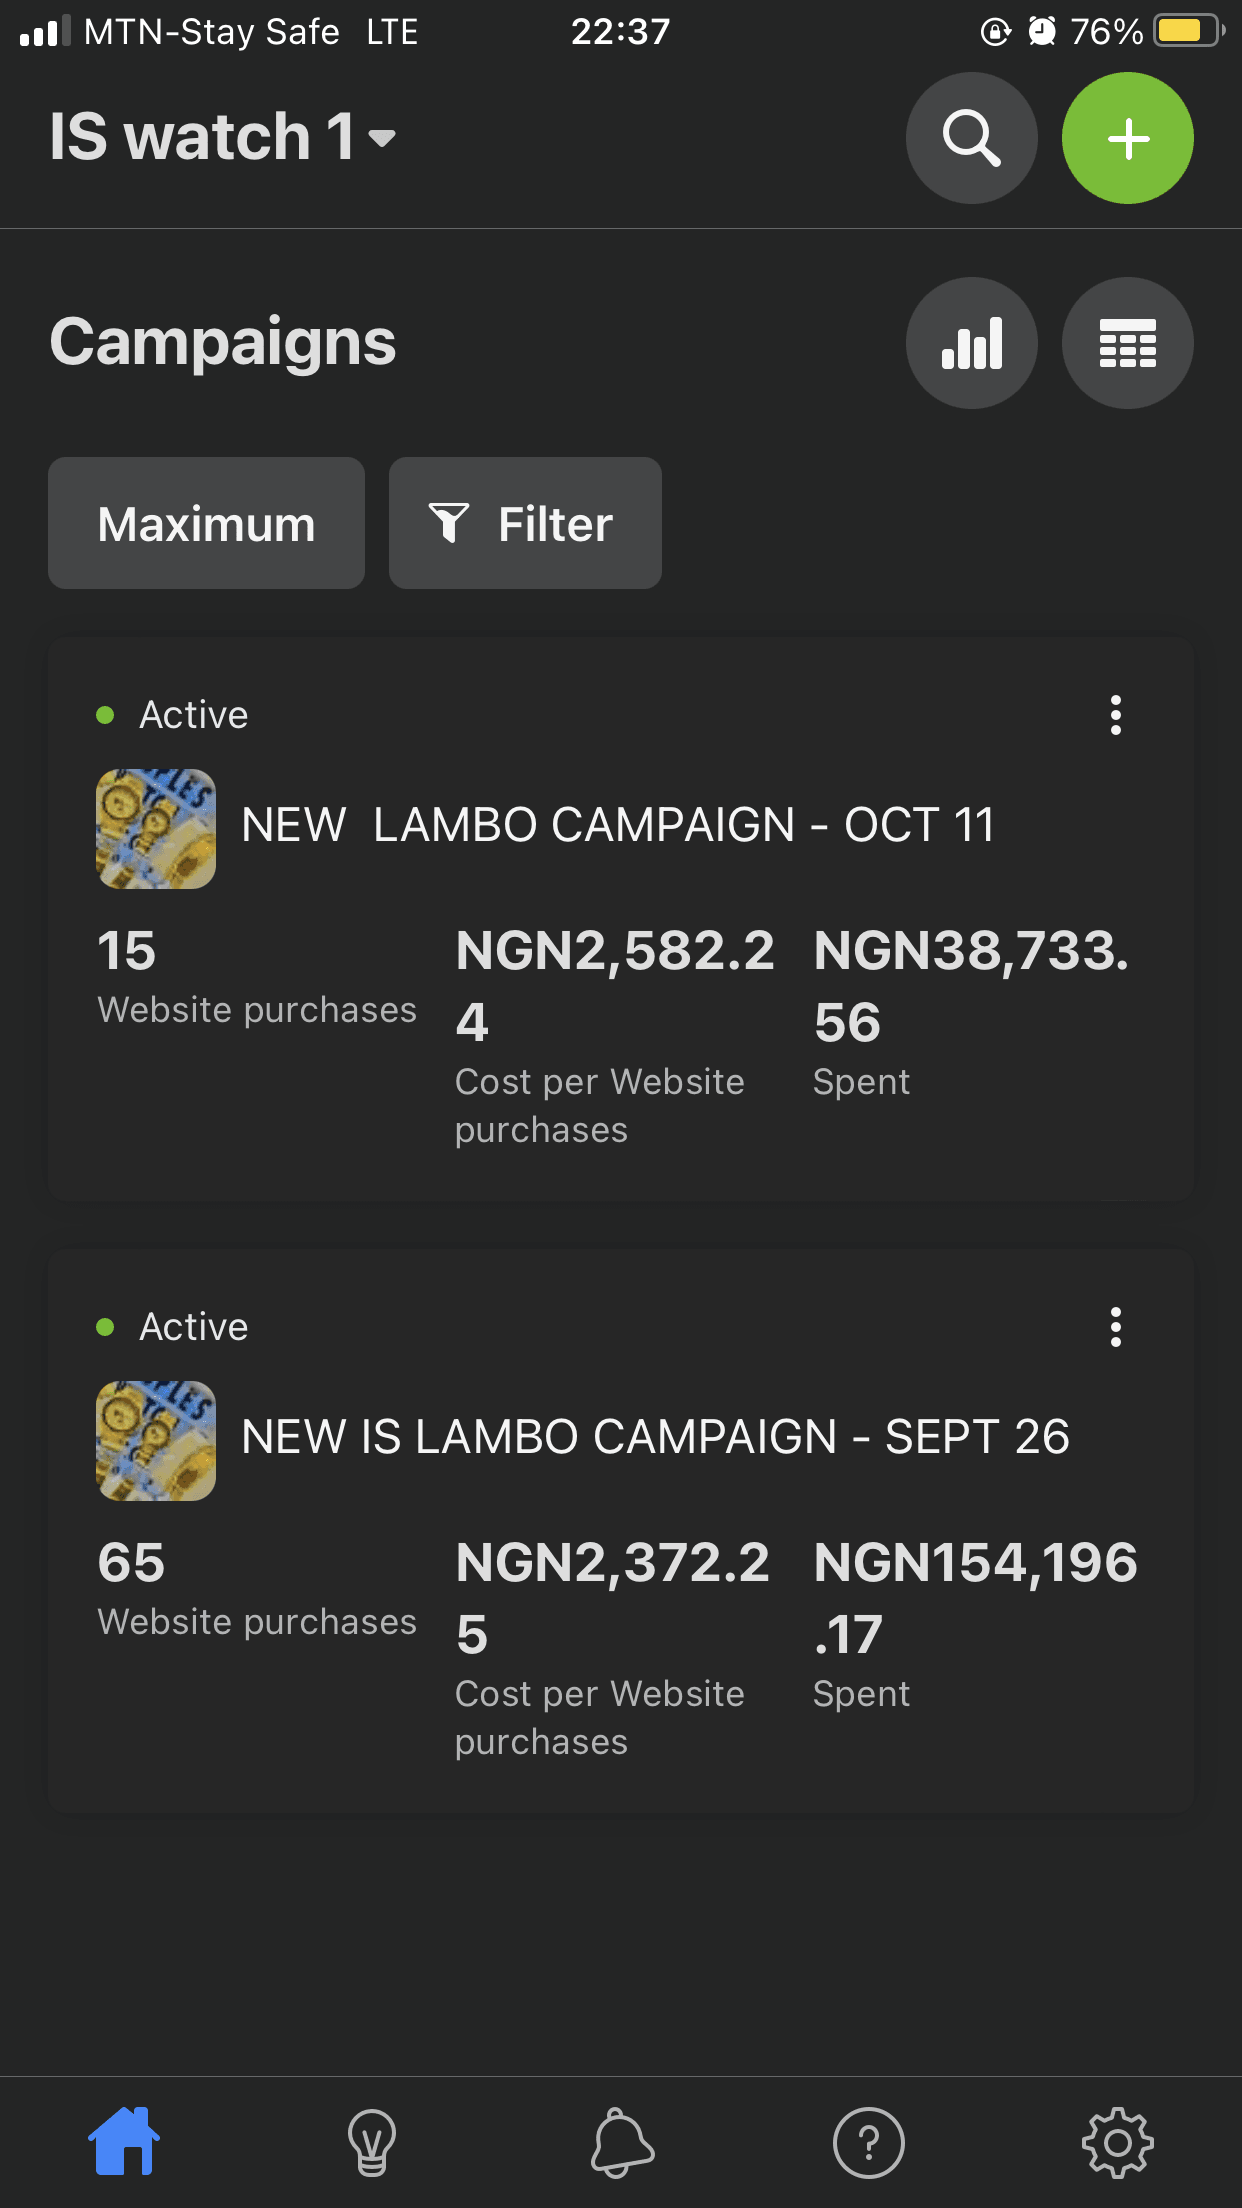Open the question mark help tab
1242x2208 pixels.
(869, 2142)
